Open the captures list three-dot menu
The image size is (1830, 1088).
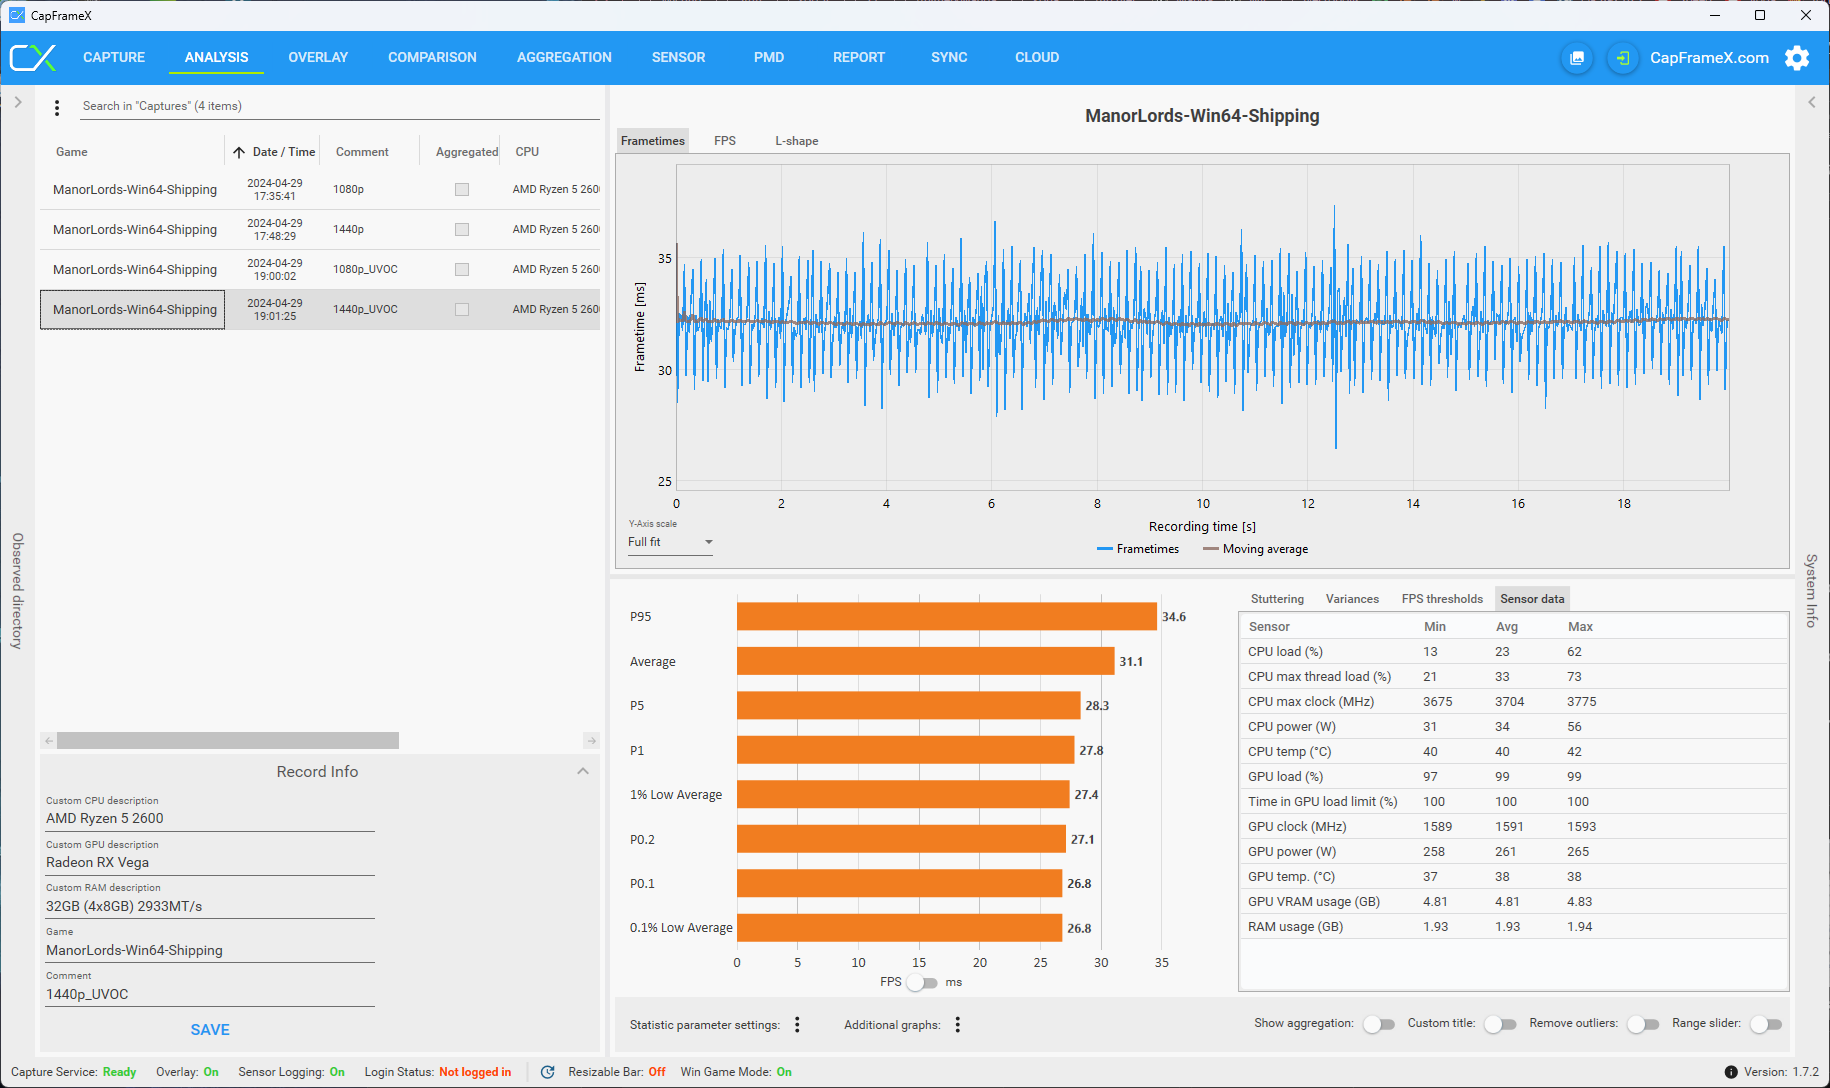click(x=57, y=107)
